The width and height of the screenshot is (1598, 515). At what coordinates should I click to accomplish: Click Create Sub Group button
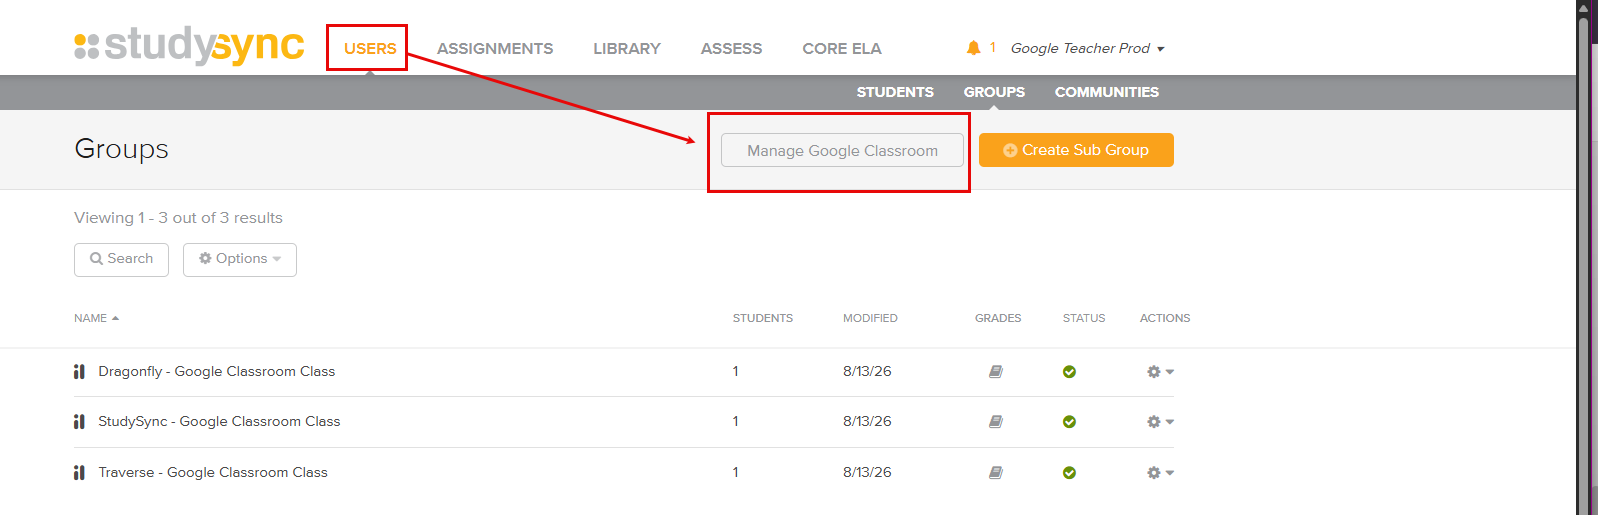[1076, 150]
